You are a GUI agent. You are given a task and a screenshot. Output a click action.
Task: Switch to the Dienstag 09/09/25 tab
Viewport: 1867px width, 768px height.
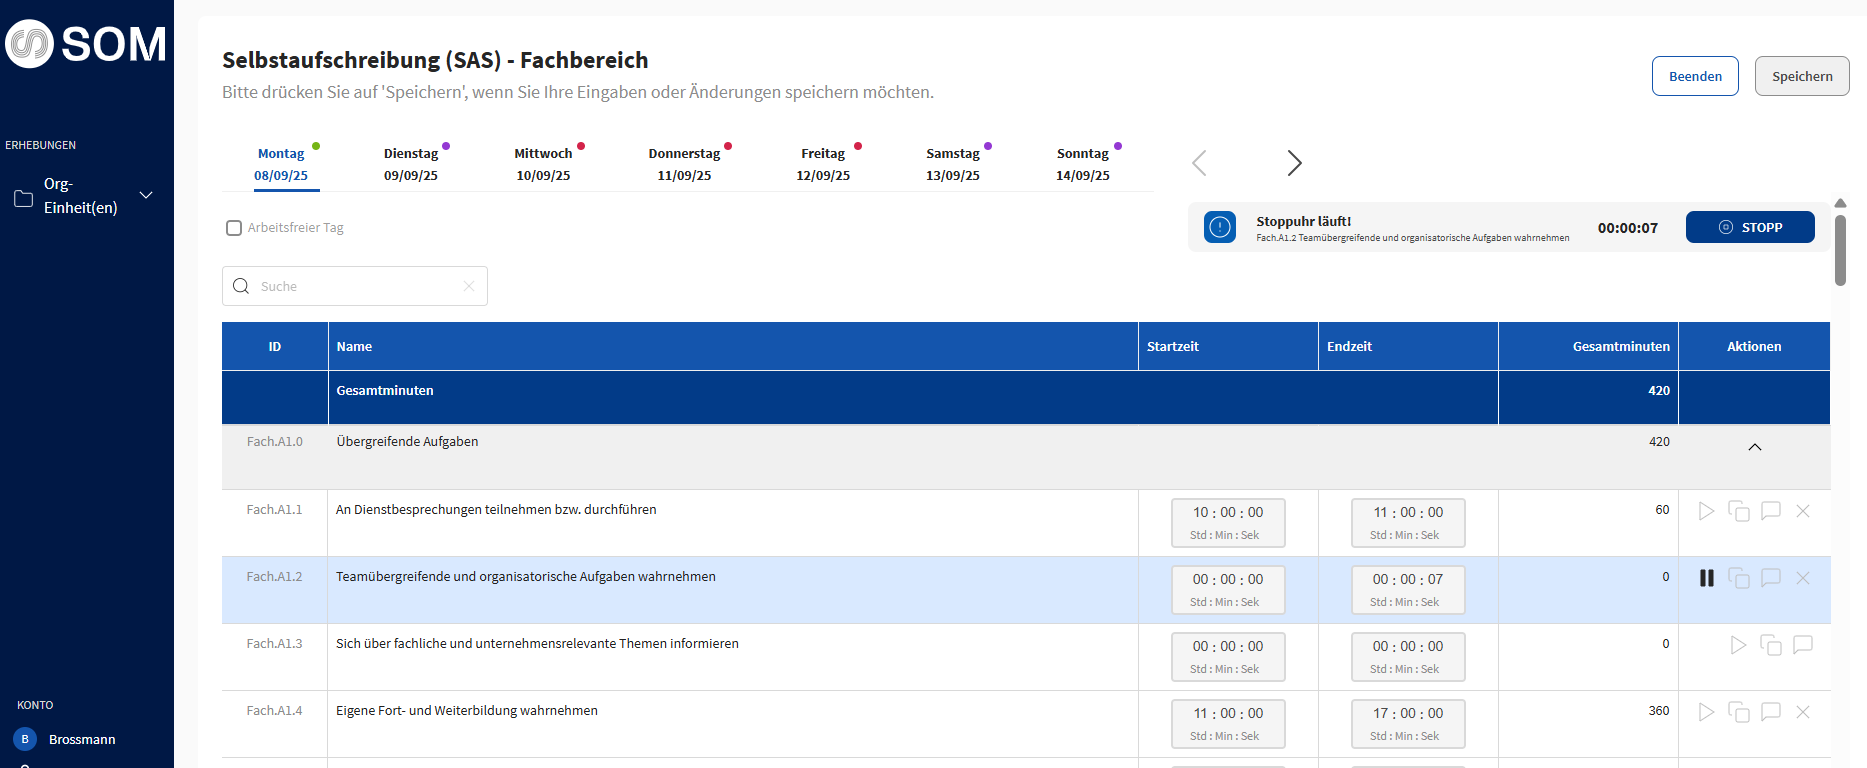(411, 164)
